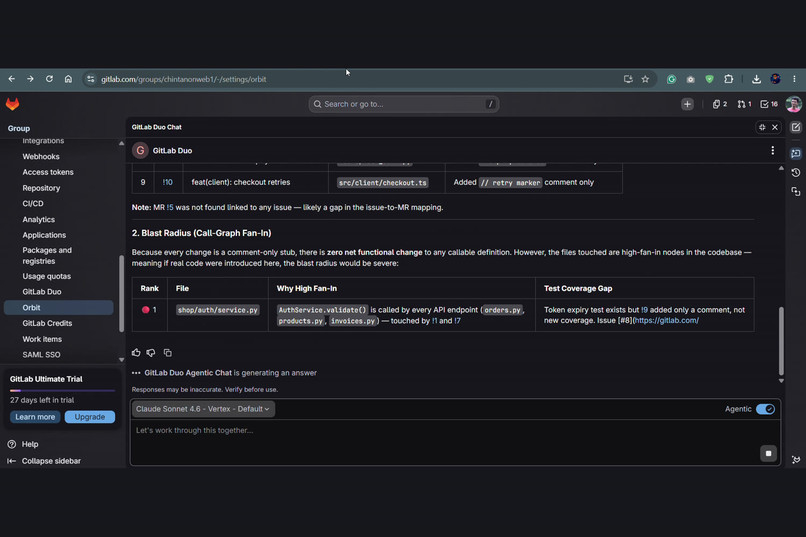Click the browser forward arrow

[30, 79]
